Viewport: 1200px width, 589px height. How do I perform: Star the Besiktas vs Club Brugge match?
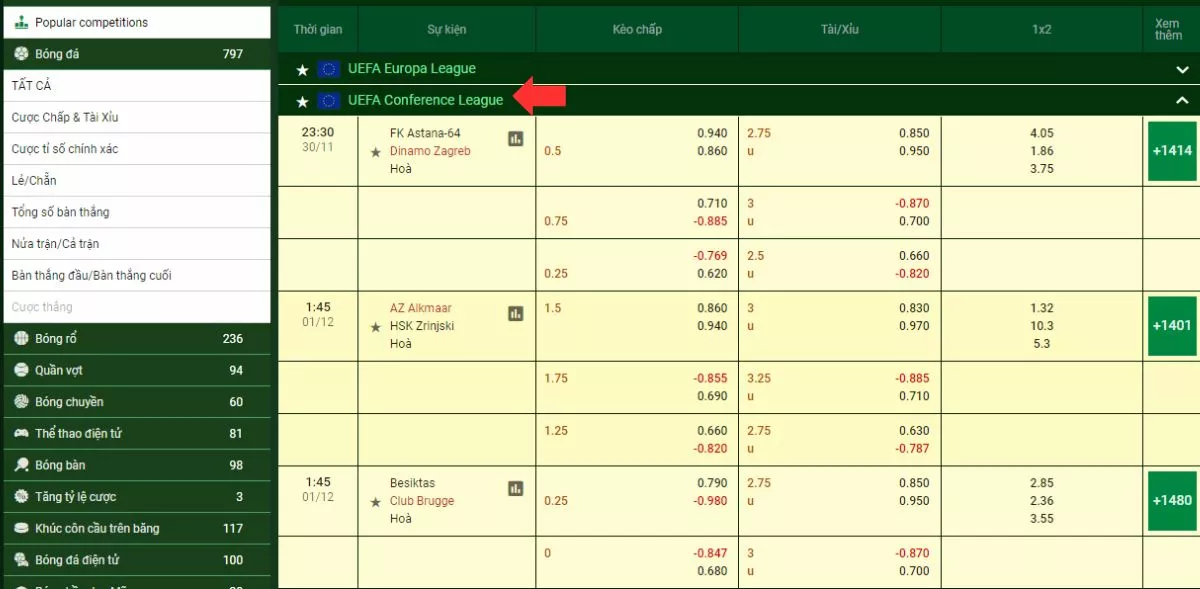(376, 502)
